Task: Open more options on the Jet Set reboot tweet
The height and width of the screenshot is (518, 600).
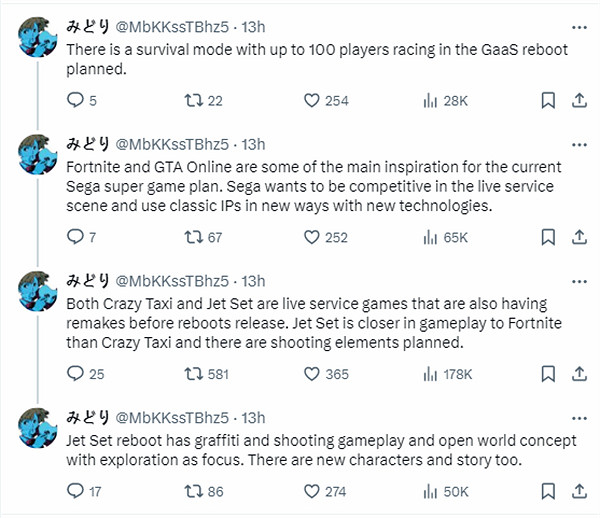Action: 577,417
